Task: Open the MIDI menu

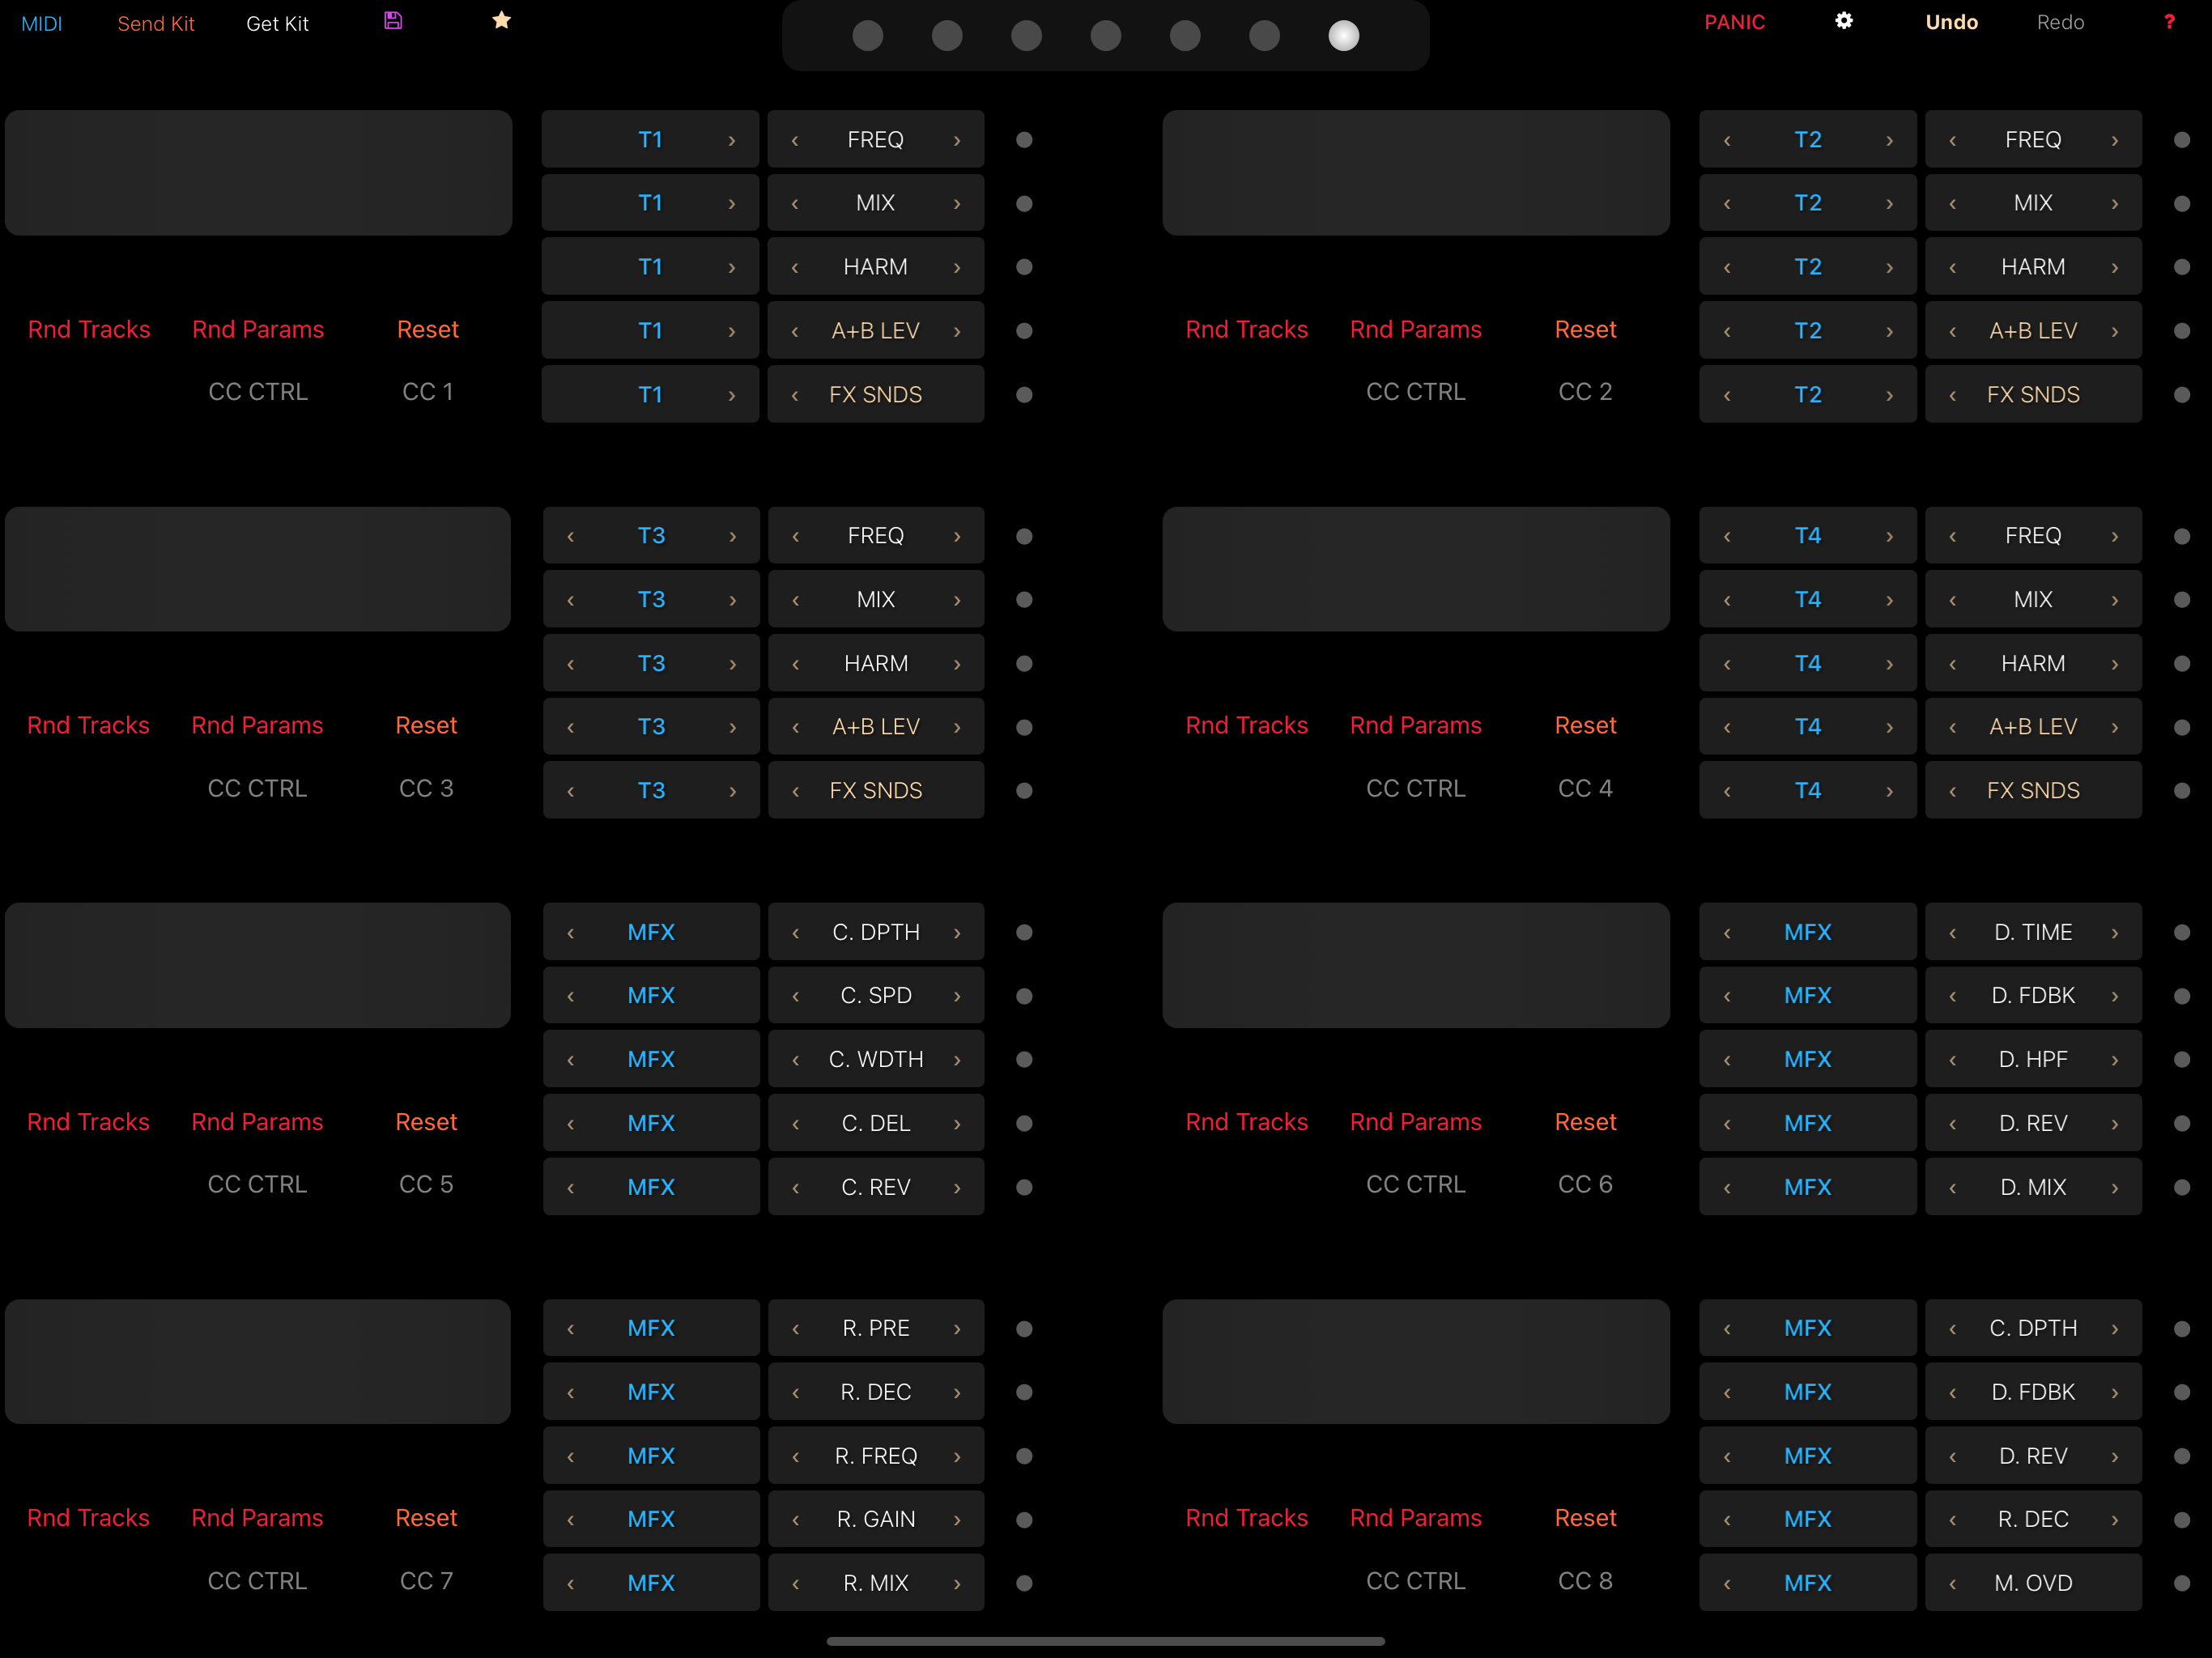Action: [42, 23]
